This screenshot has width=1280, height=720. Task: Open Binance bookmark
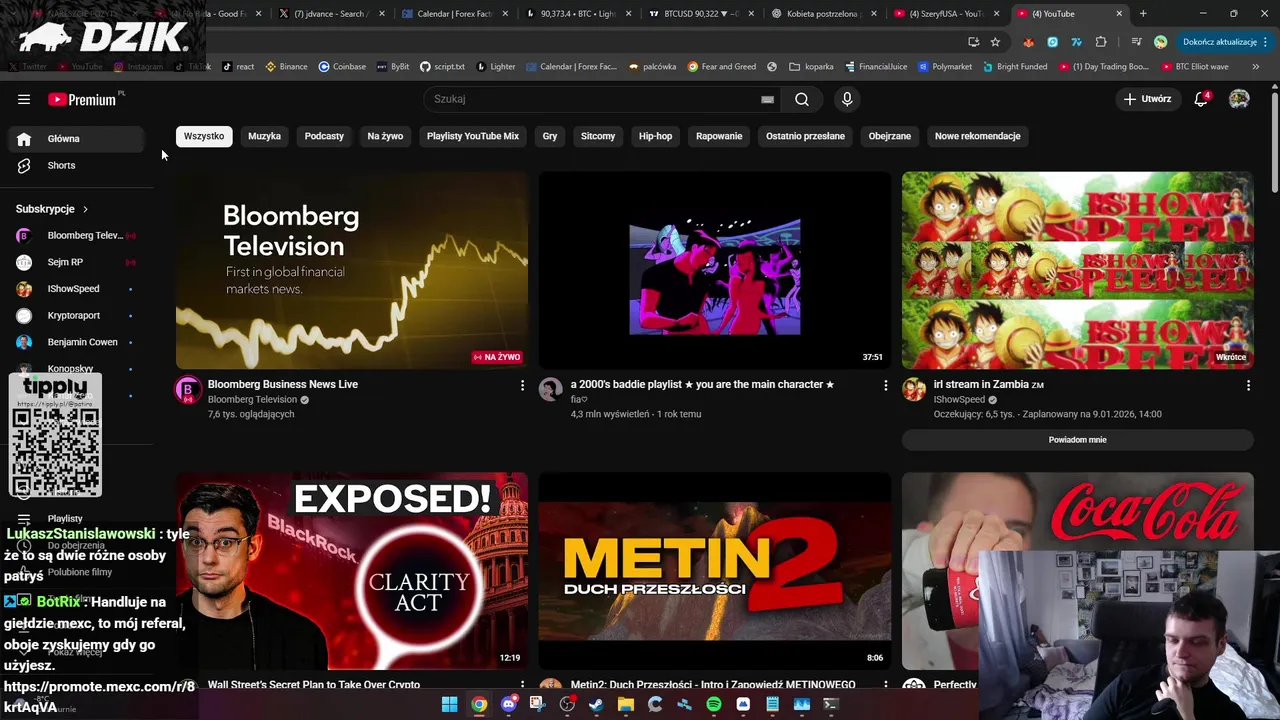[x=286, y=66]
